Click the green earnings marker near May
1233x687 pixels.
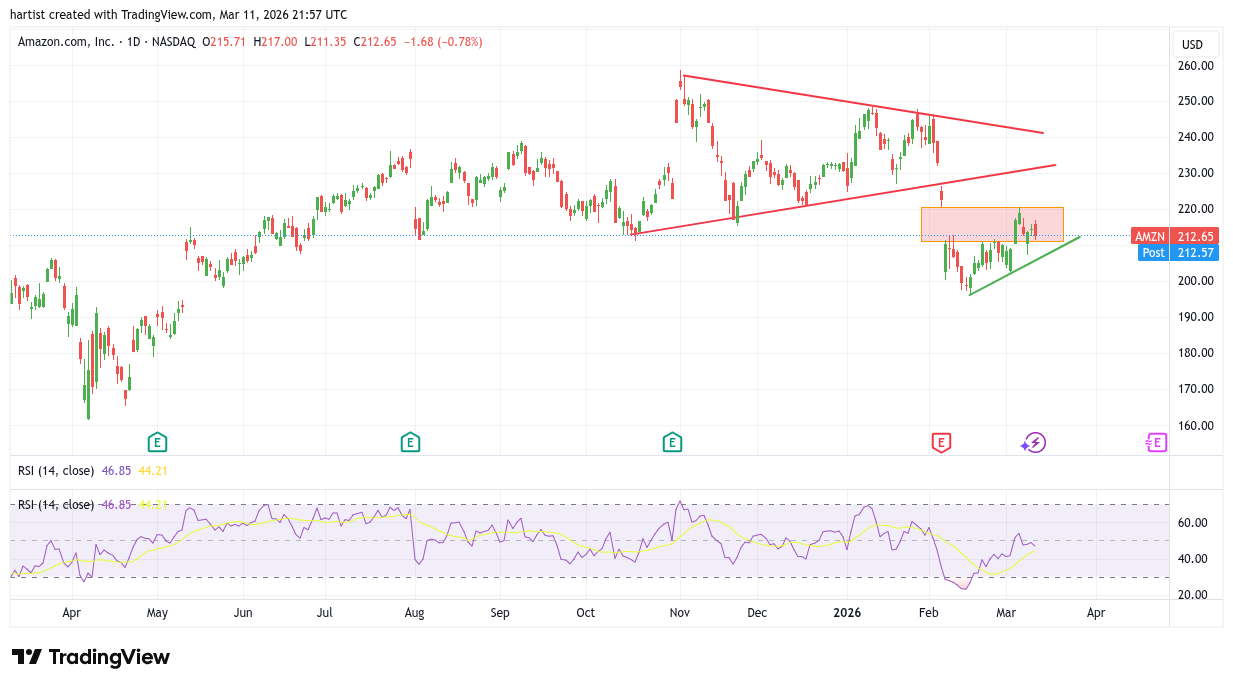click(157, 441)
